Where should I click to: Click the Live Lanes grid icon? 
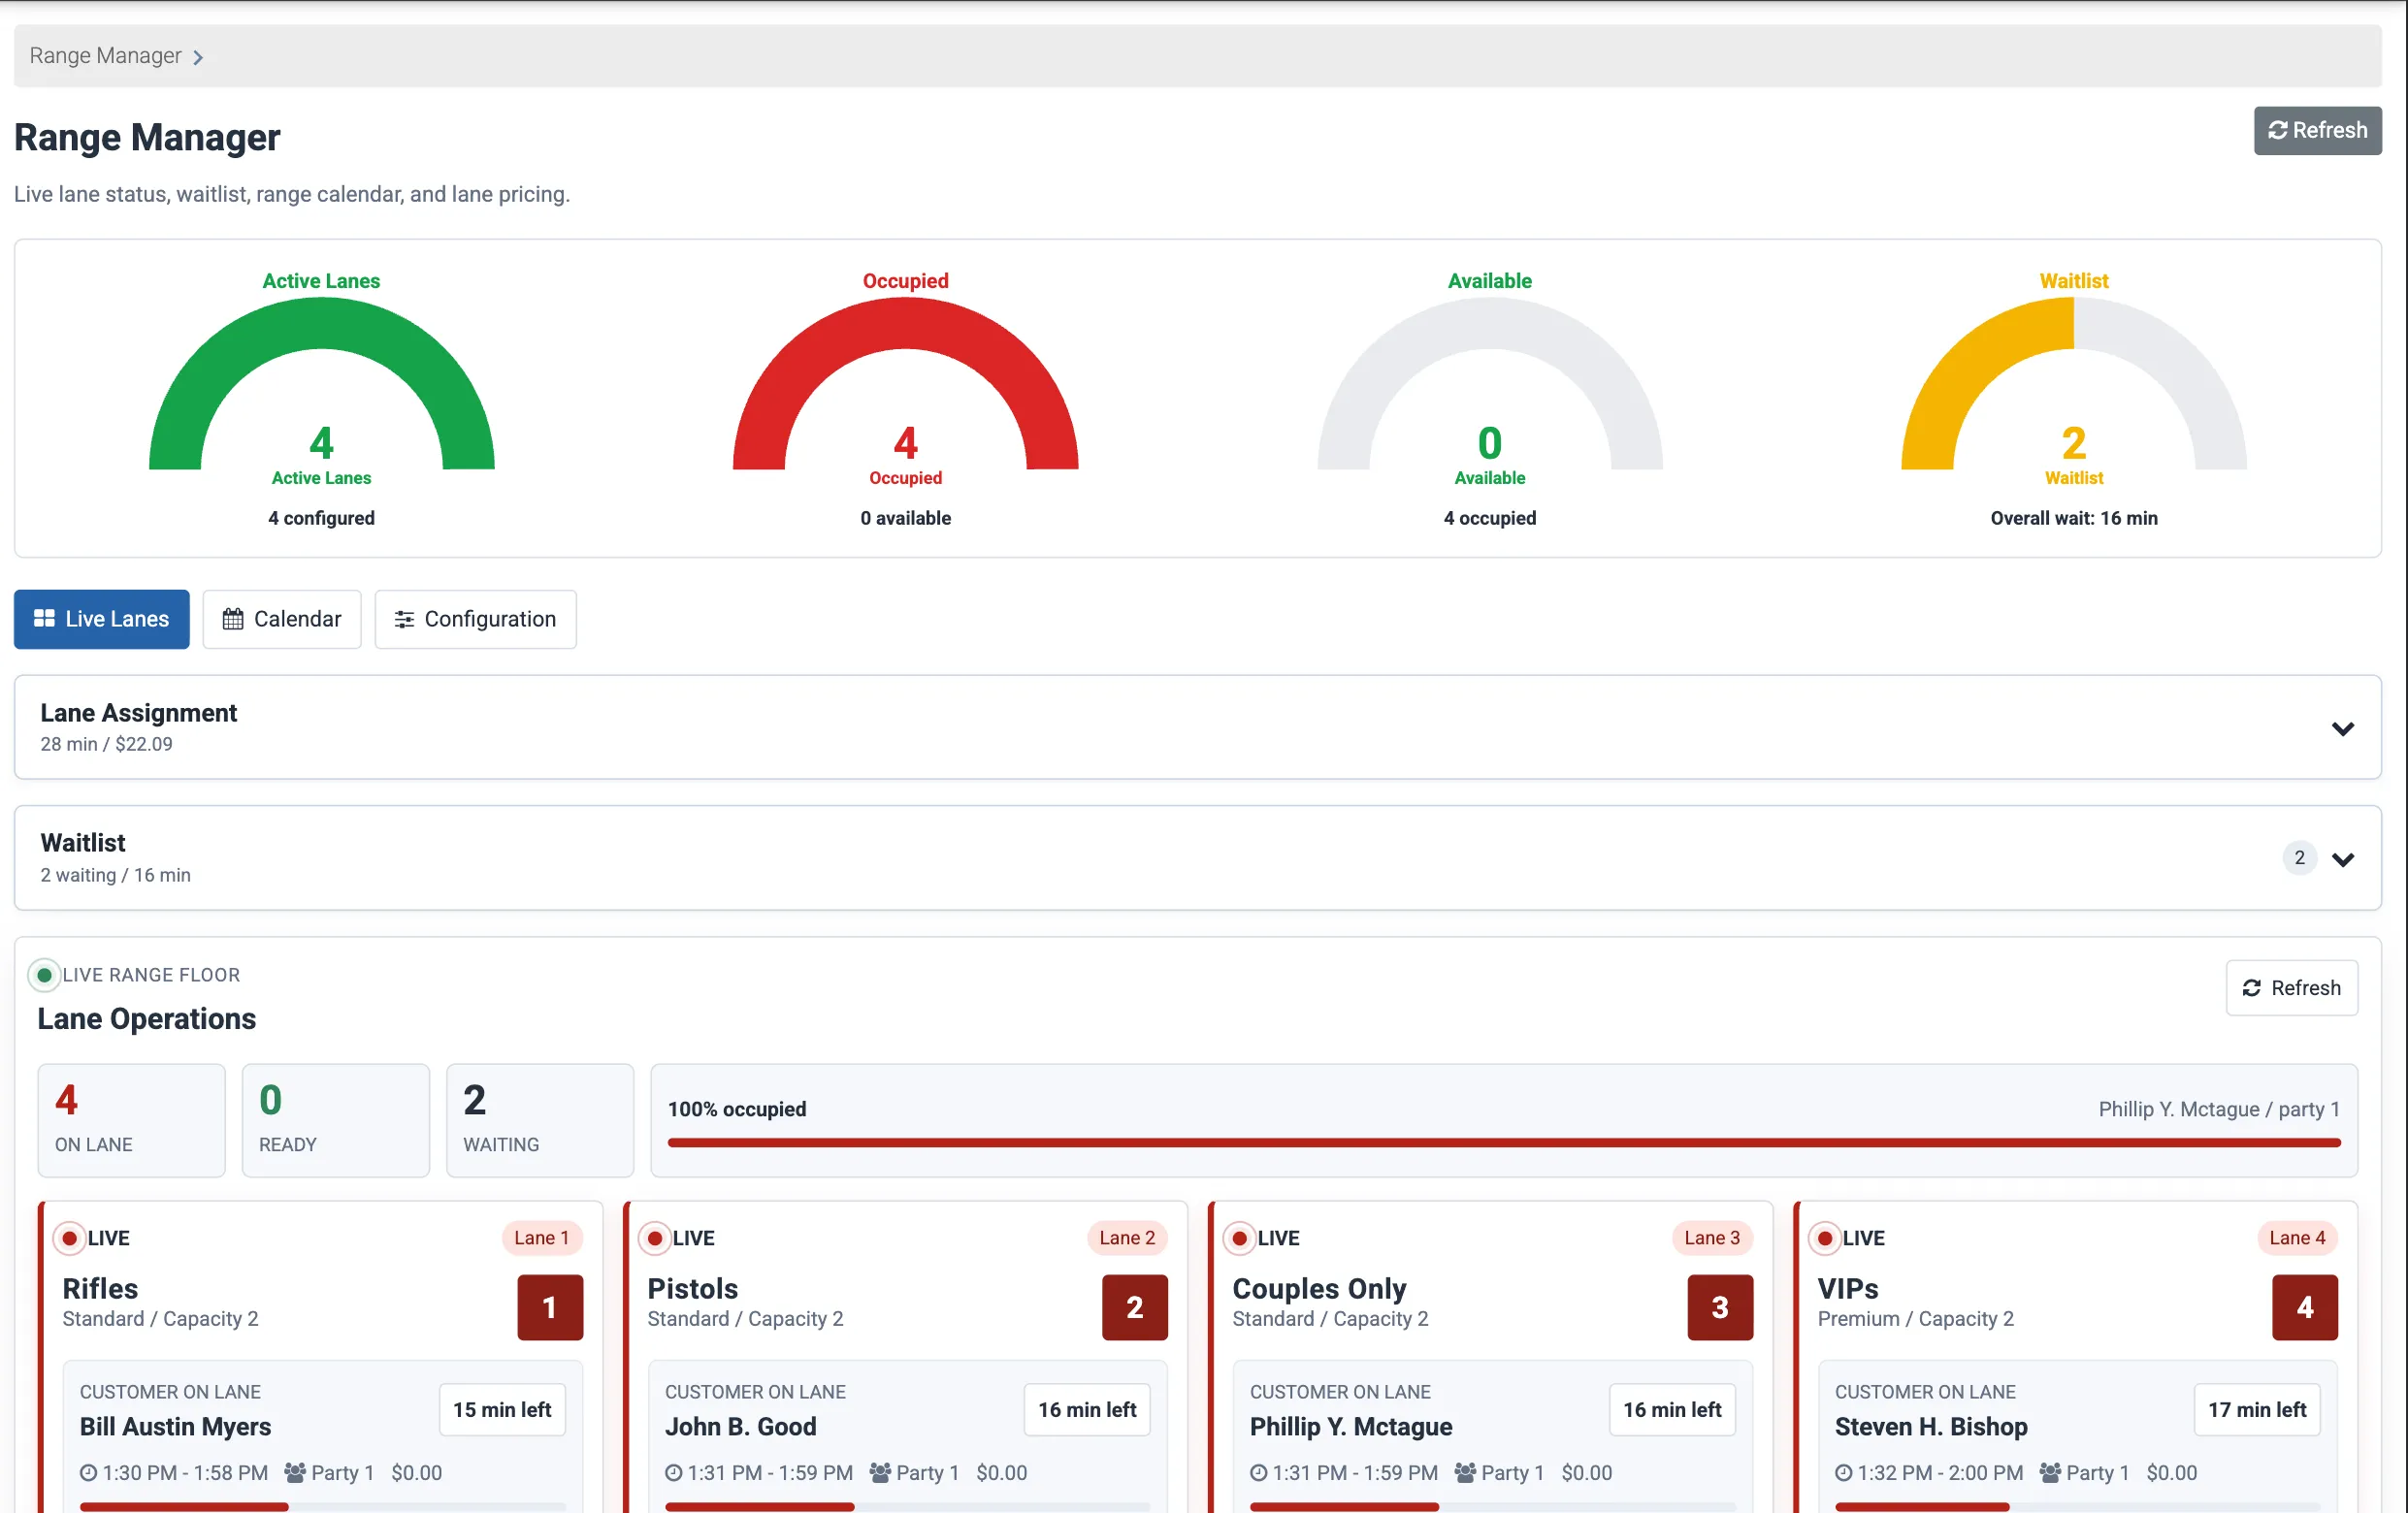(44, 619)
